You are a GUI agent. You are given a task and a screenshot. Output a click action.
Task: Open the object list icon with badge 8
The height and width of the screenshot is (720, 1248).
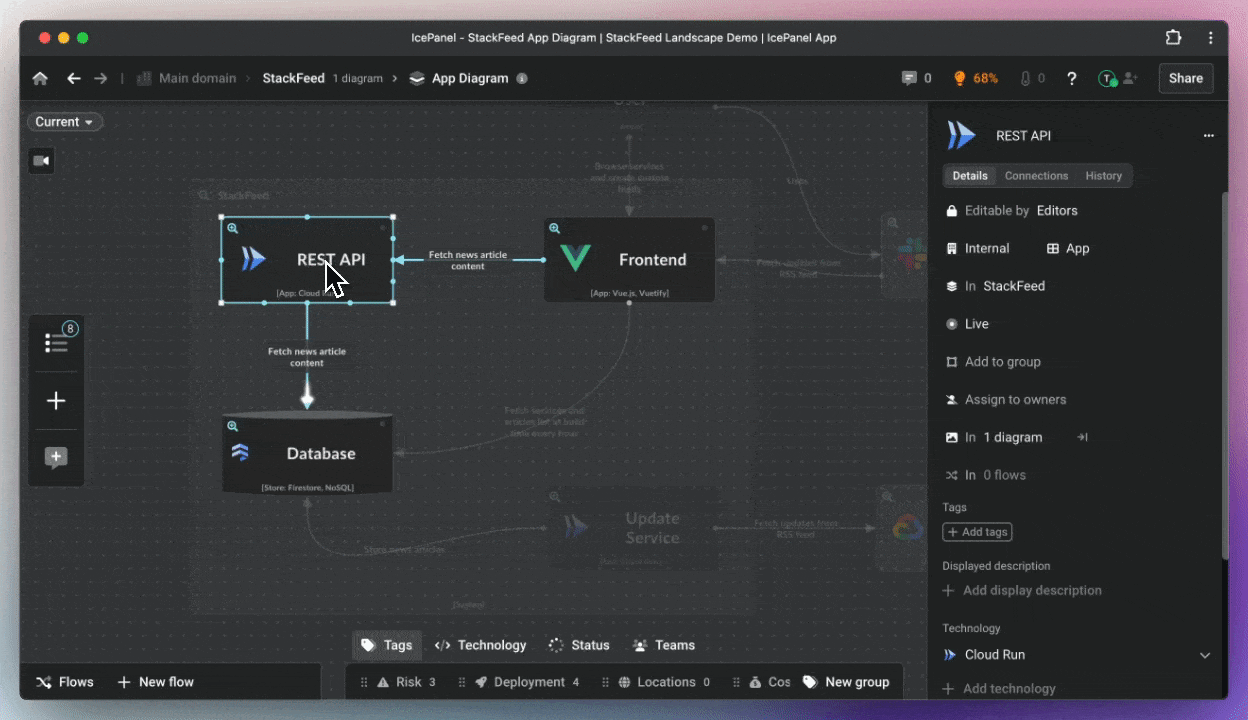pos(57,342)
